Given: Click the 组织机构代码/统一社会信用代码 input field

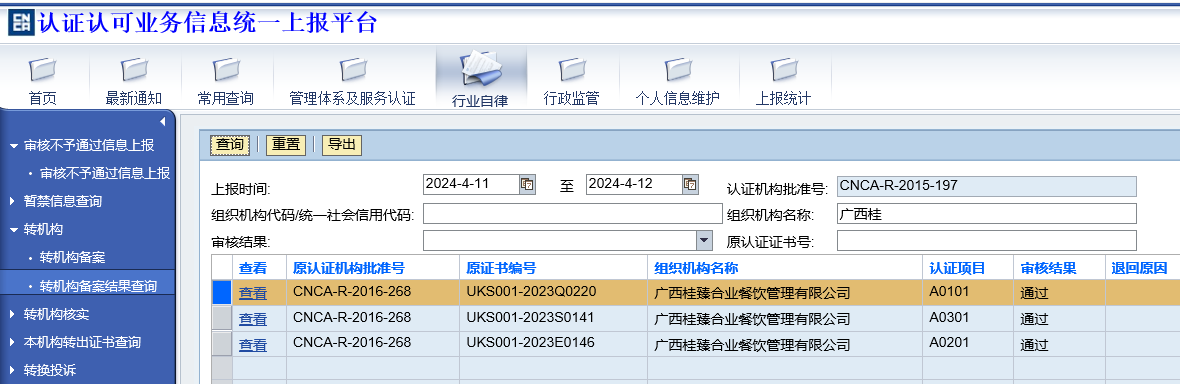Looking at the screenshot, I should (572, 214).
